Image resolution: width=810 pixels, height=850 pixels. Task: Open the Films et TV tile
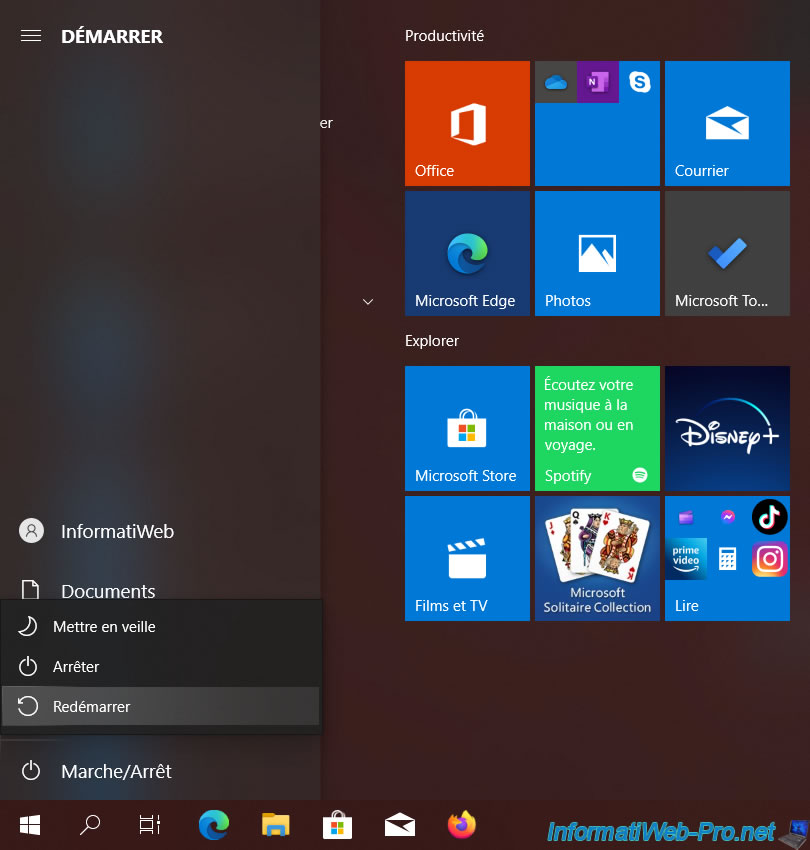(467, 558)
